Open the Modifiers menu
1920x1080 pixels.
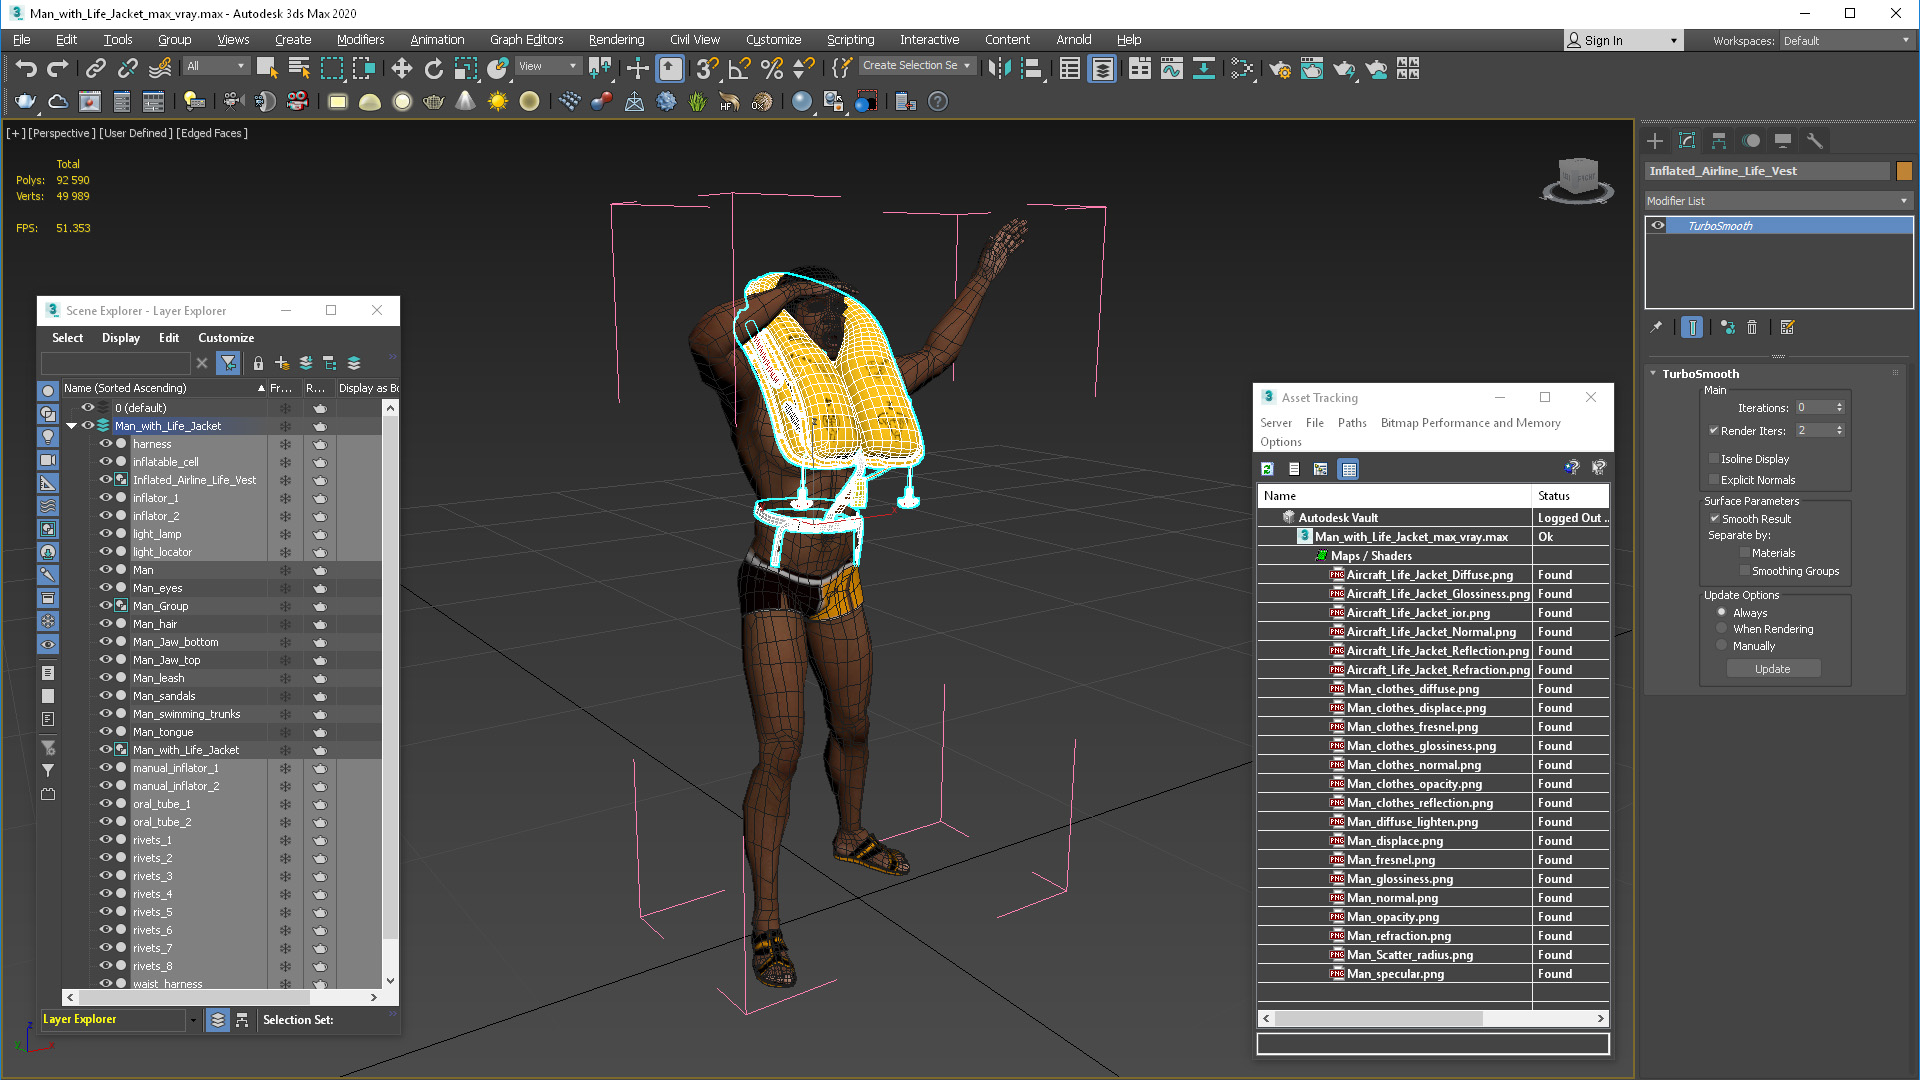click(360, 40)
